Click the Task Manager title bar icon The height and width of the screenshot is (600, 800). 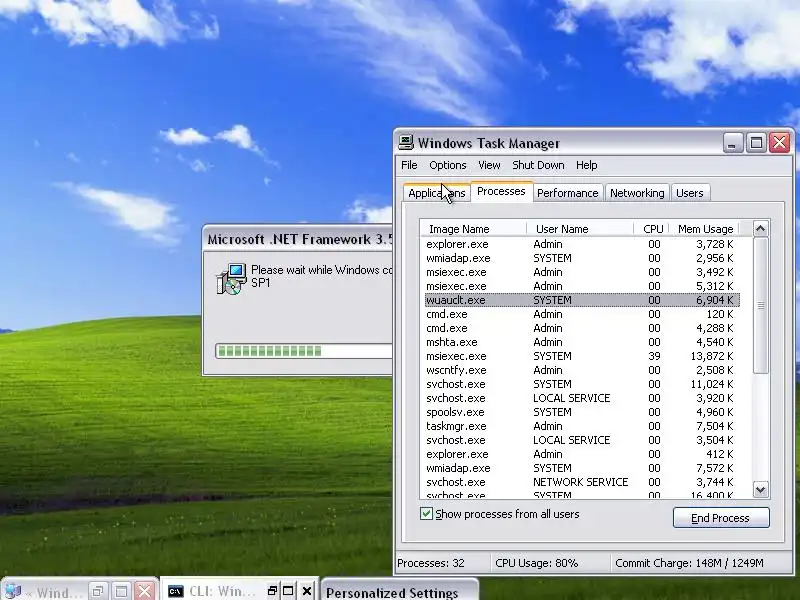(406, 142)
